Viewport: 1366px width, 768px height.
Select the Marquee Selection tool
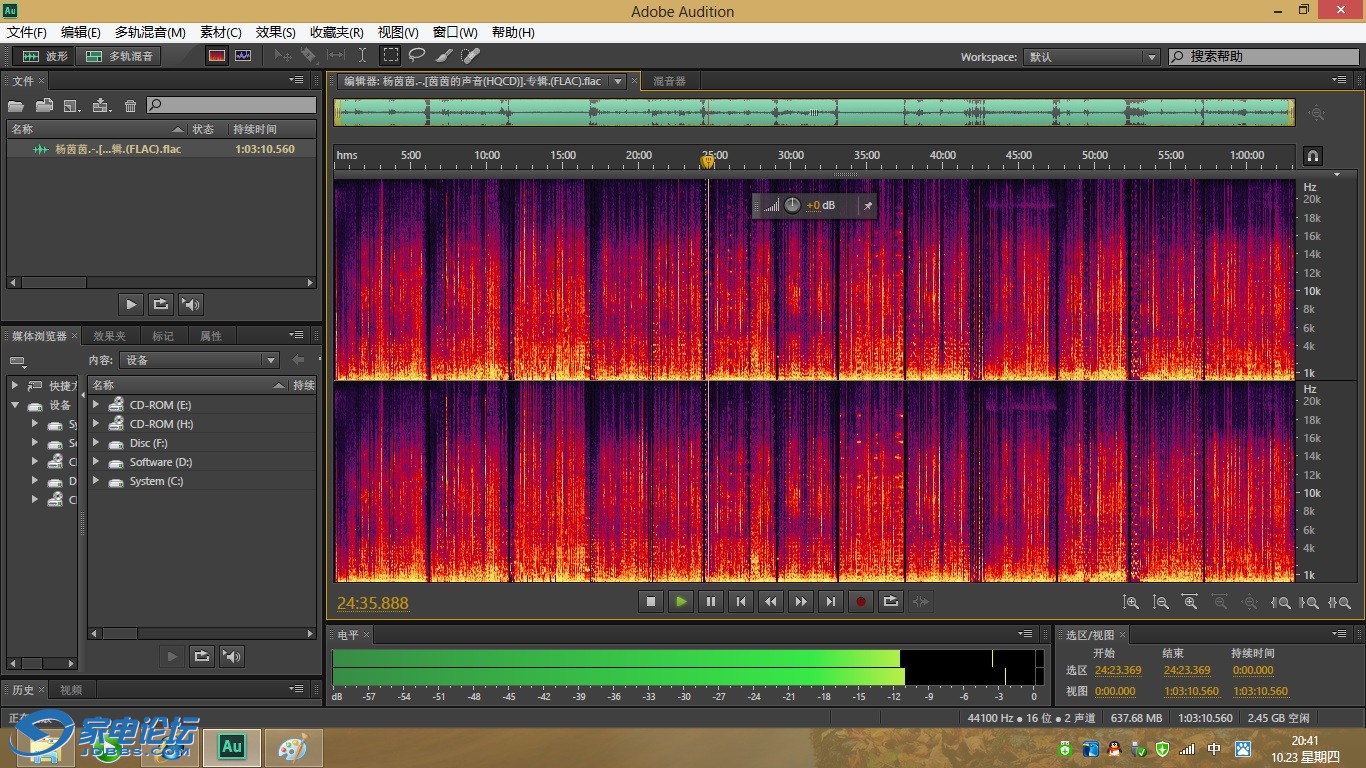(391, 56)
